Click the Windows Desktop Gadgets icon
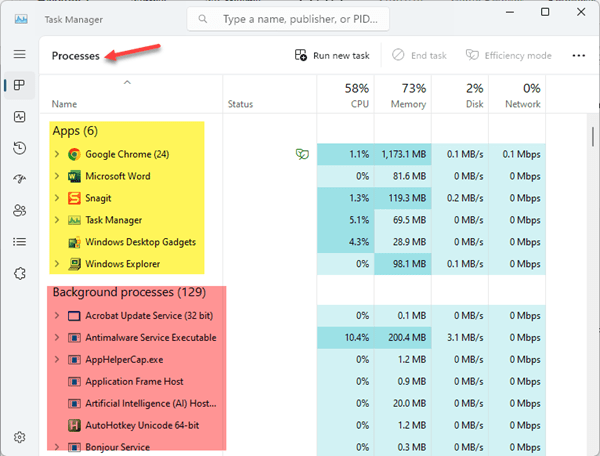Viewport: 600px width, 456px height. 74,242
